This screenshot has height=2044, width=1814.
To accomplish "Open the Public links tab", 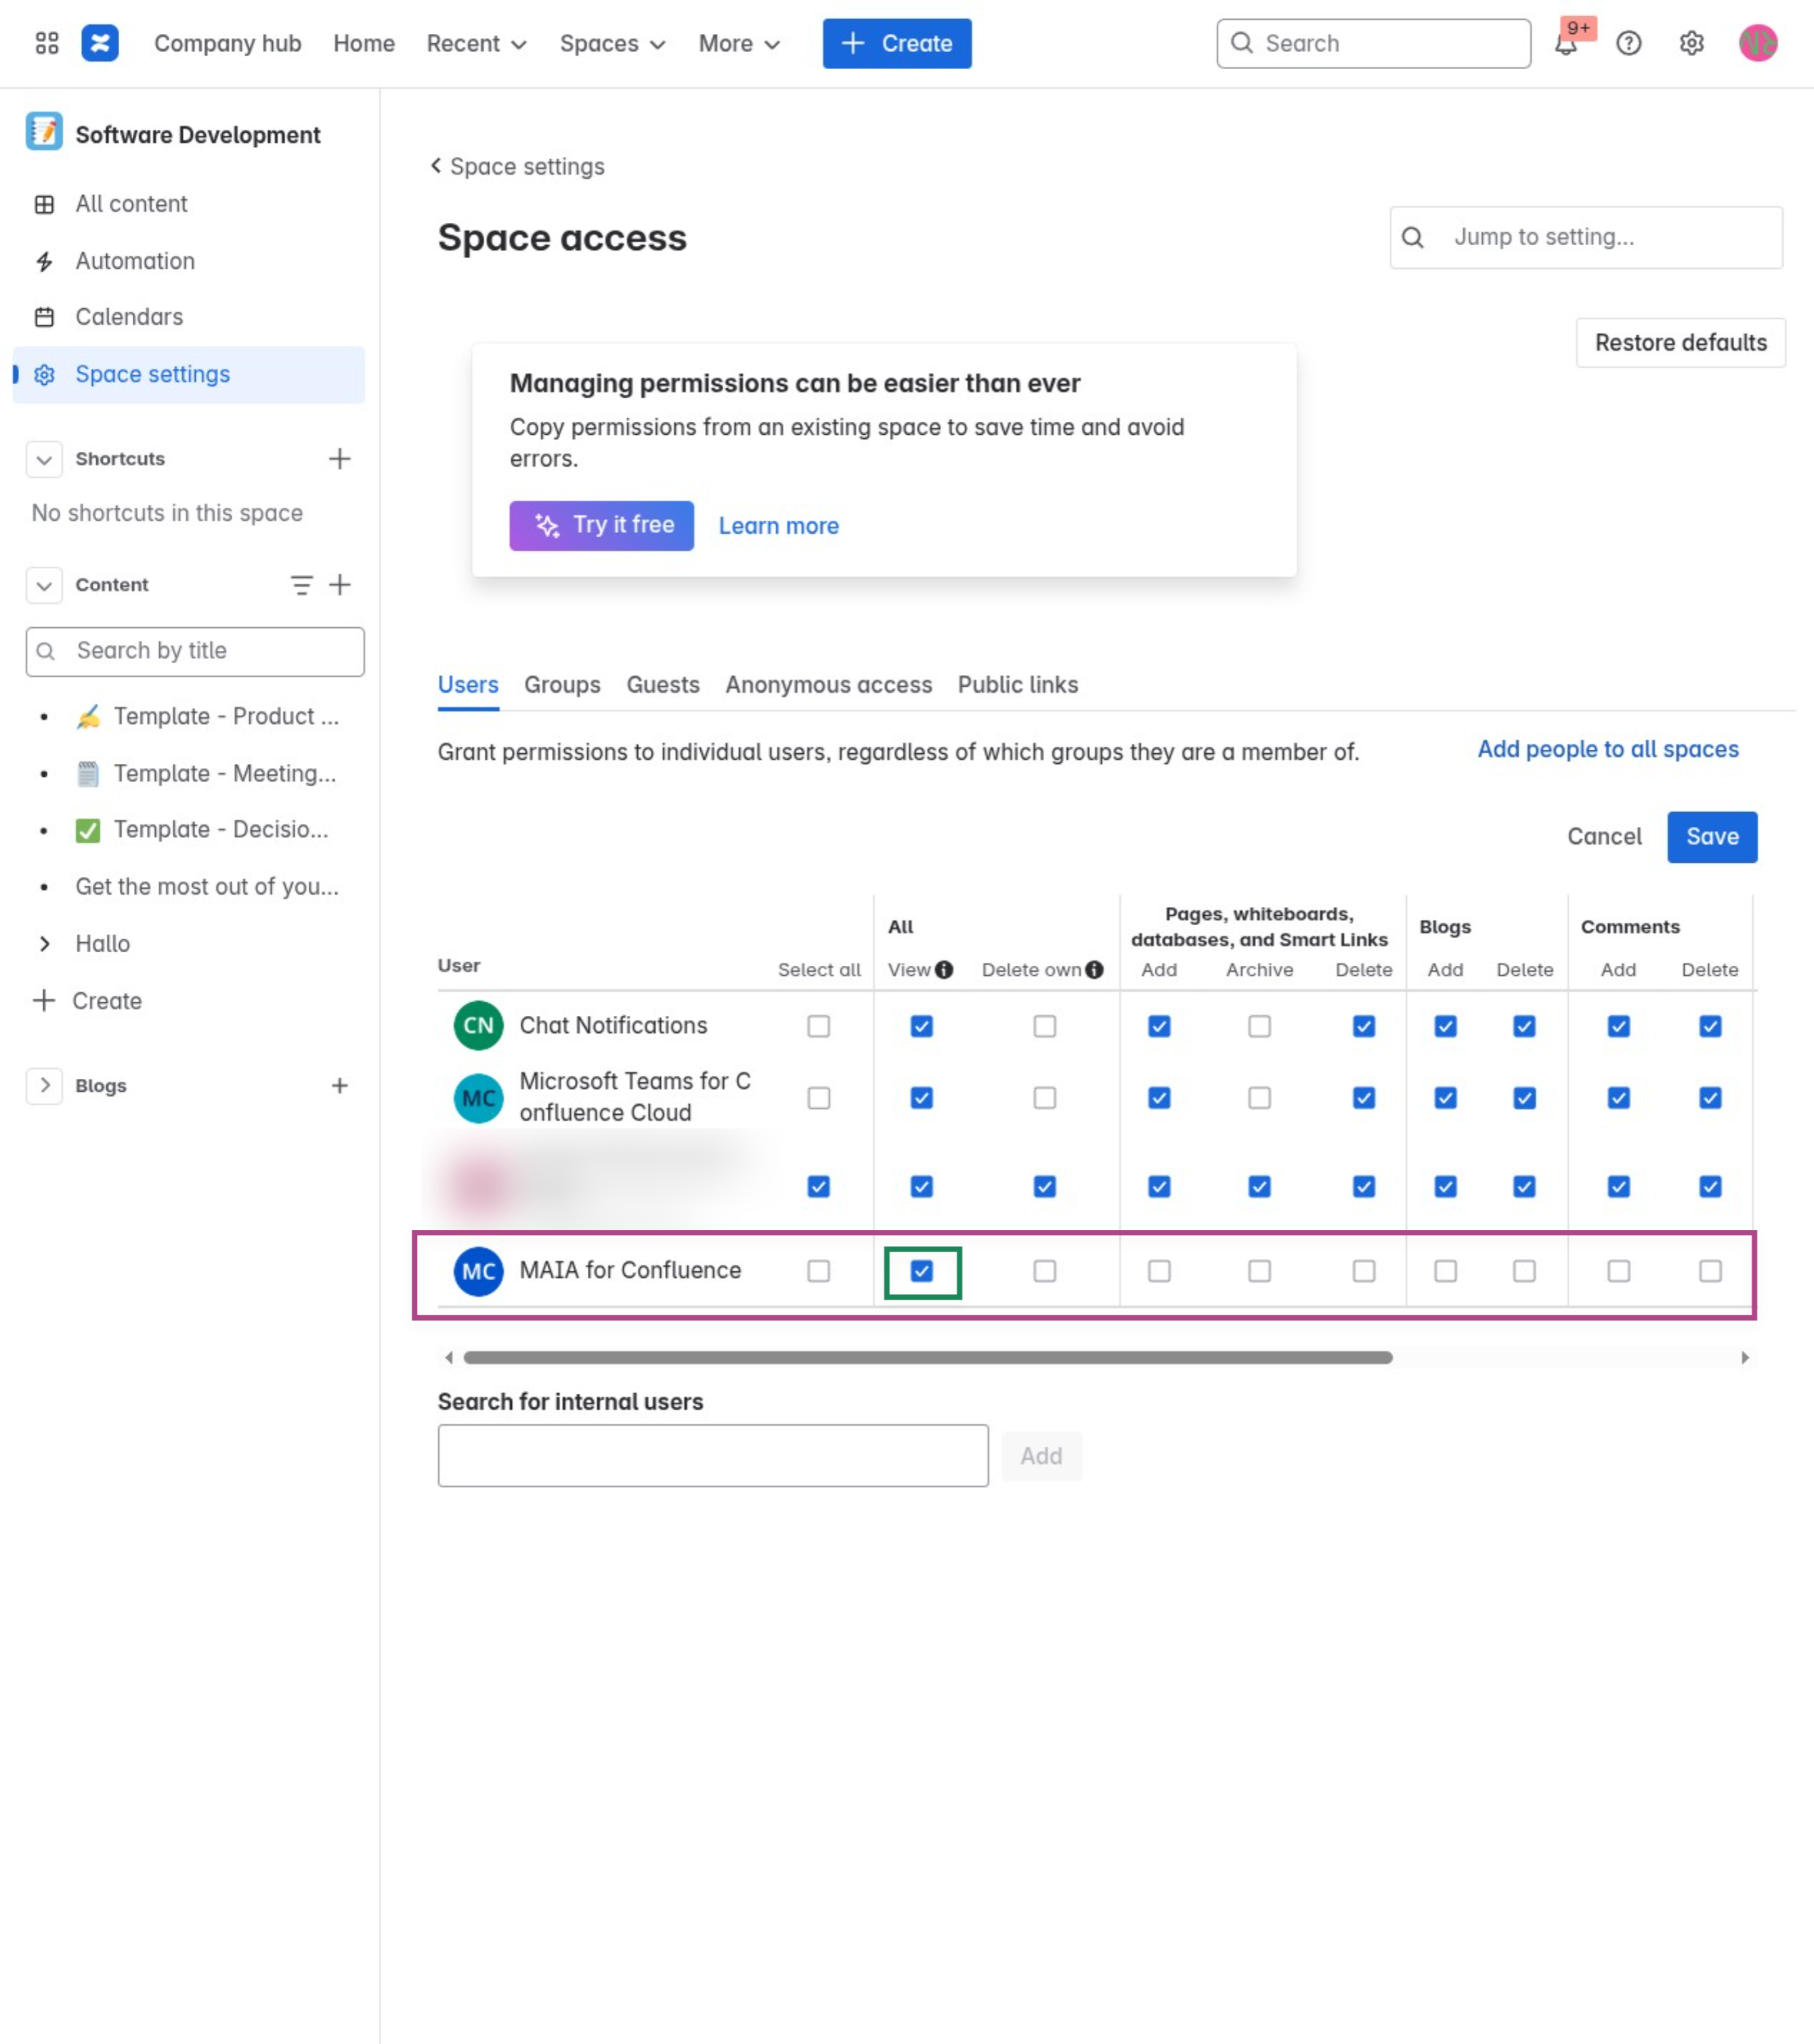I will click(1018, 685).
